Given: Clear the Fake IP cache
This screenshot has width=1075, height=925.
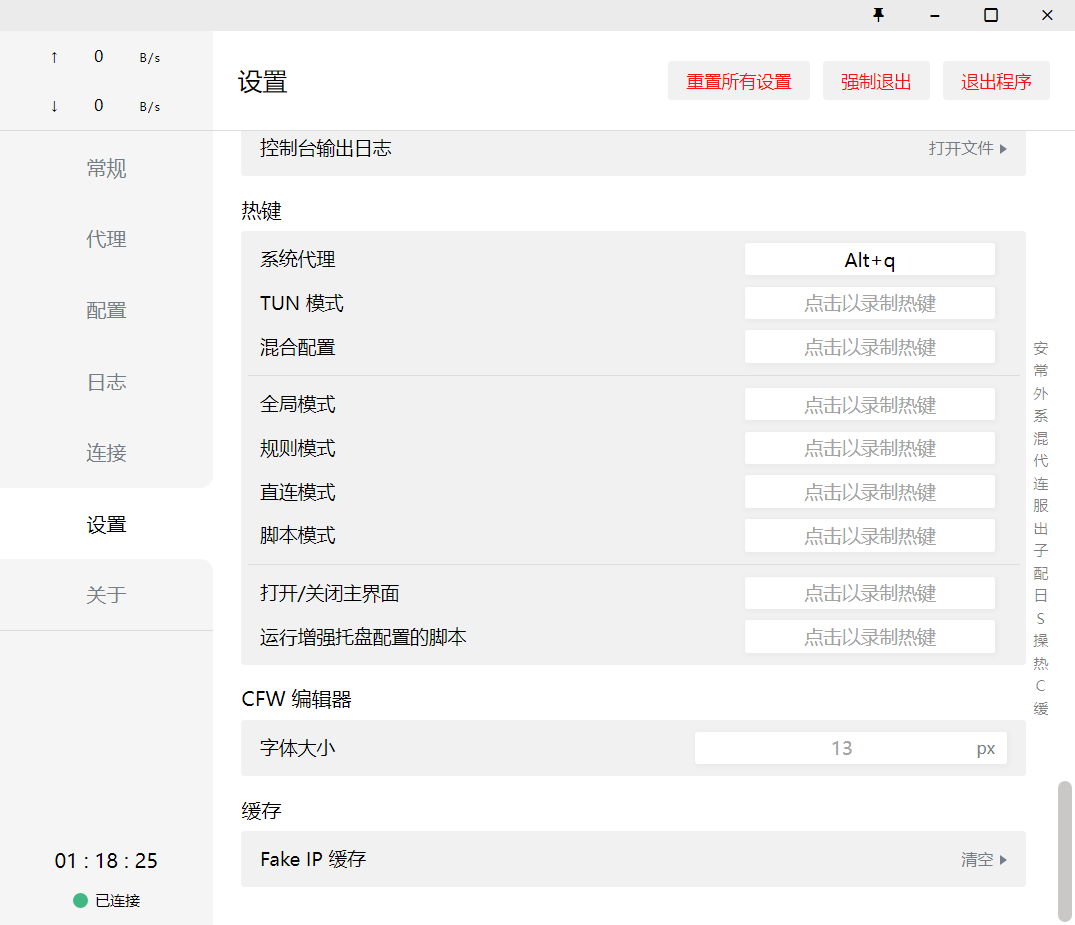Looking at the screenshot, I should click(983, 860).
